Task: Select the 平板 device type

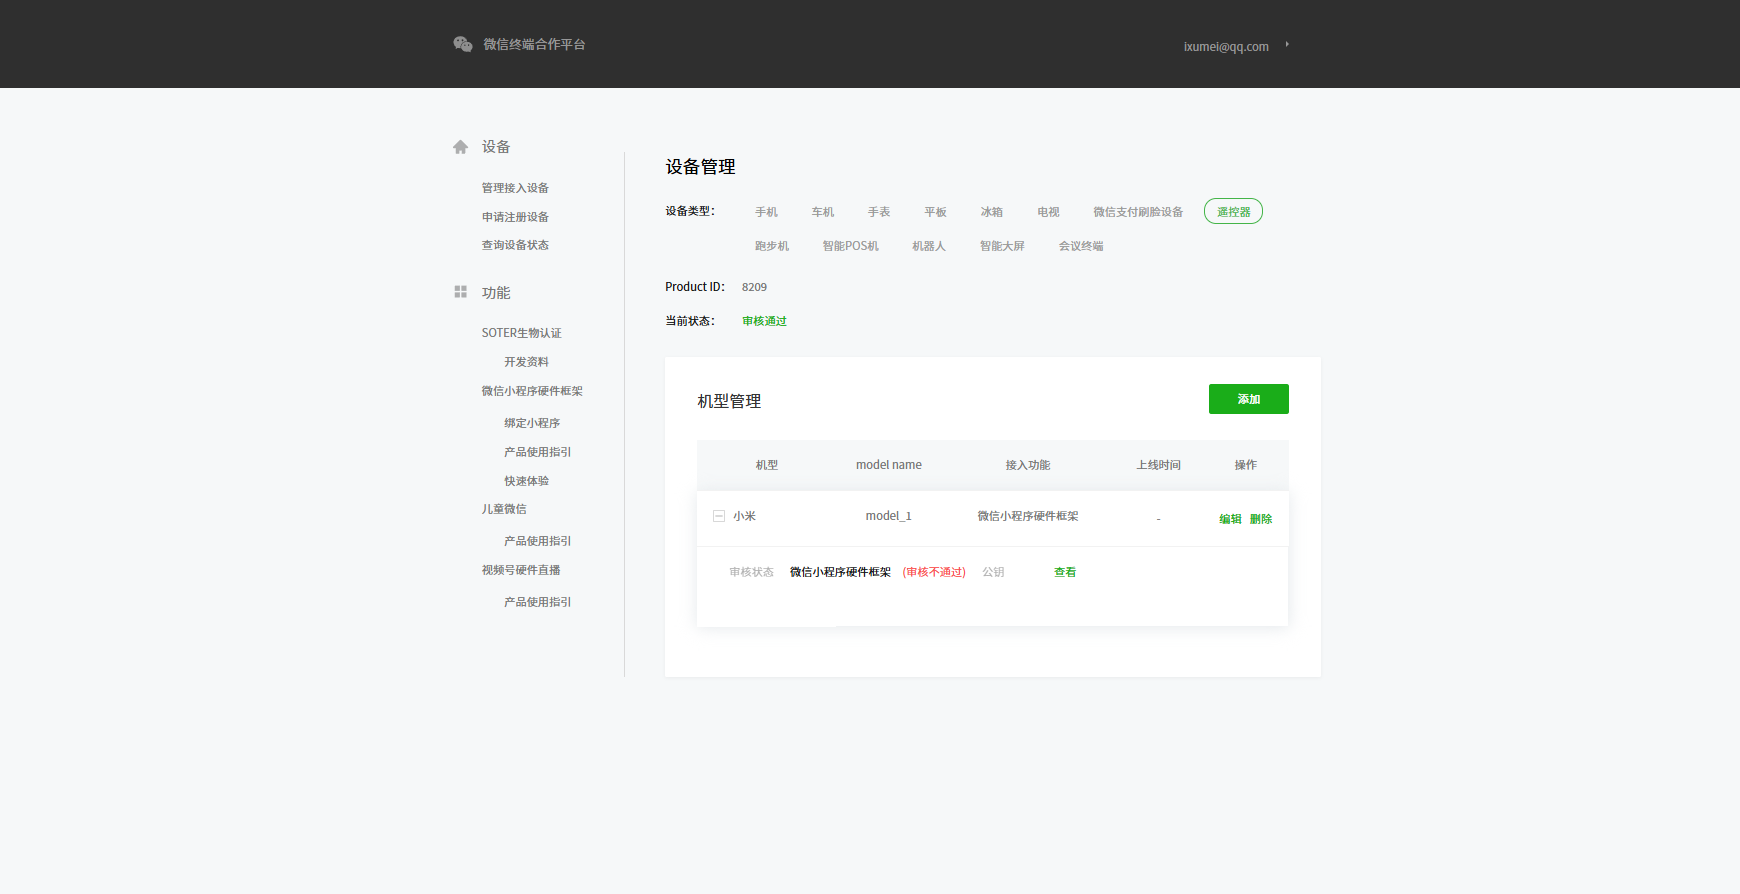Action: coord(935,212)
